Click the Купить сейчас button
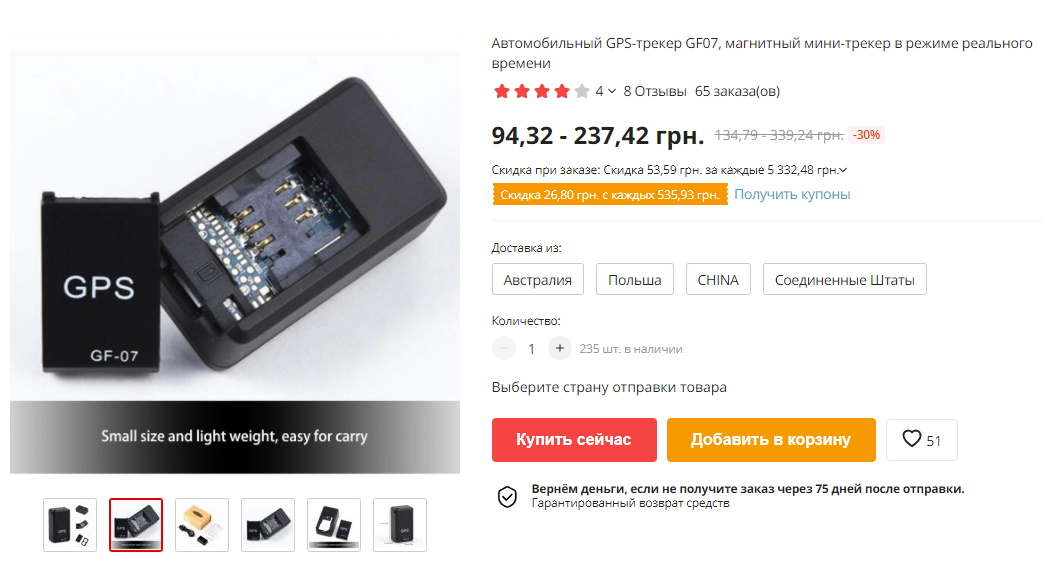 coord(574,440)
